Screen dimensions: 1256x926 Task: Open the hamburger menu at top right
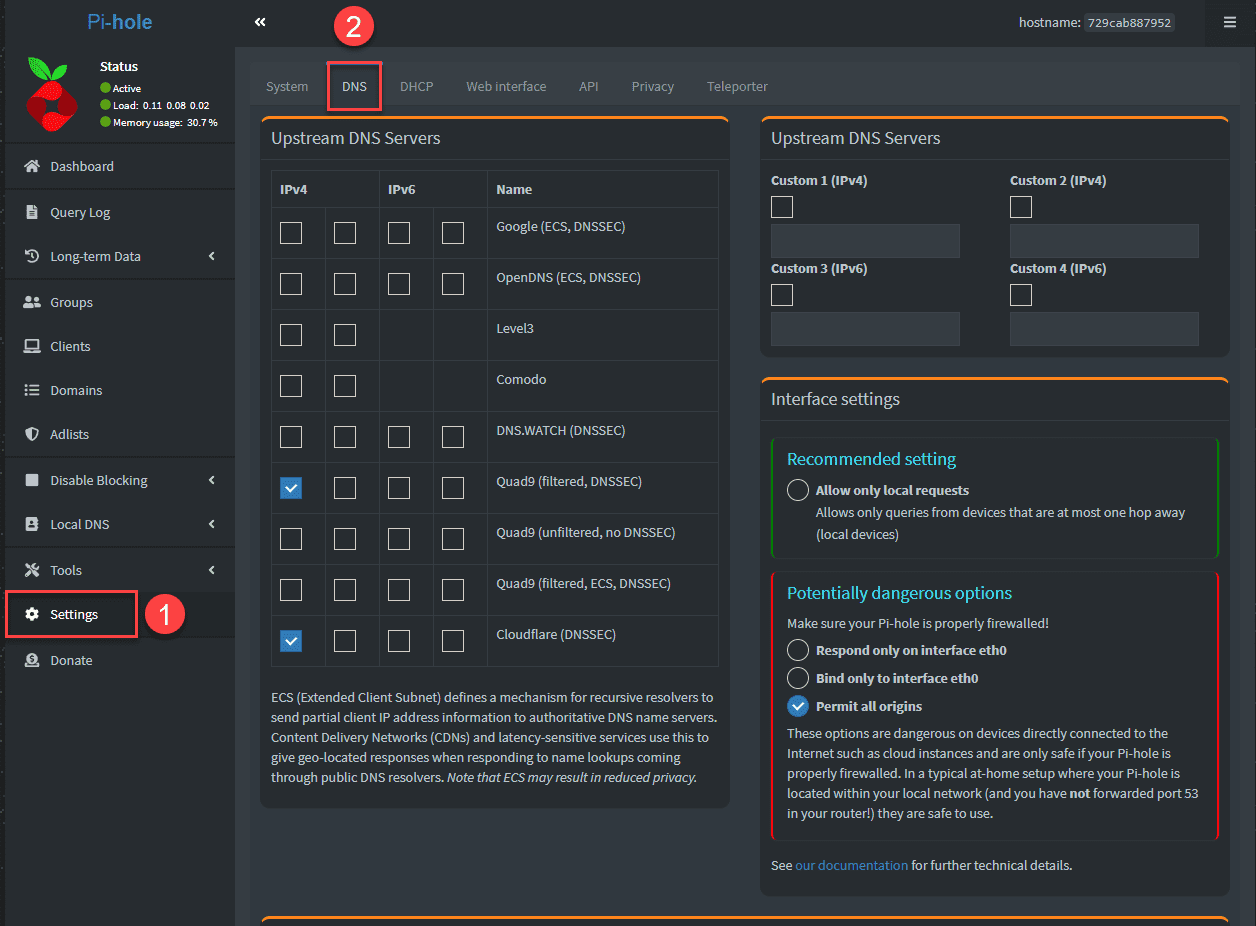pyautogui.click(x=1229, y=22)
